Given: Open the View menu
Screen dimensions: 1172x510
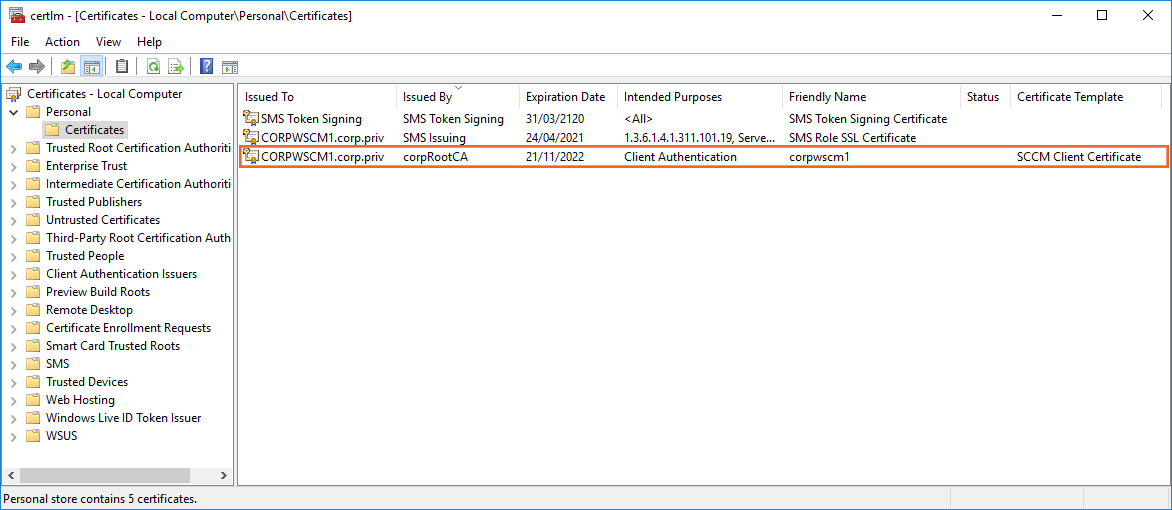Looking at the screenshot, I should tap(108, 42).
